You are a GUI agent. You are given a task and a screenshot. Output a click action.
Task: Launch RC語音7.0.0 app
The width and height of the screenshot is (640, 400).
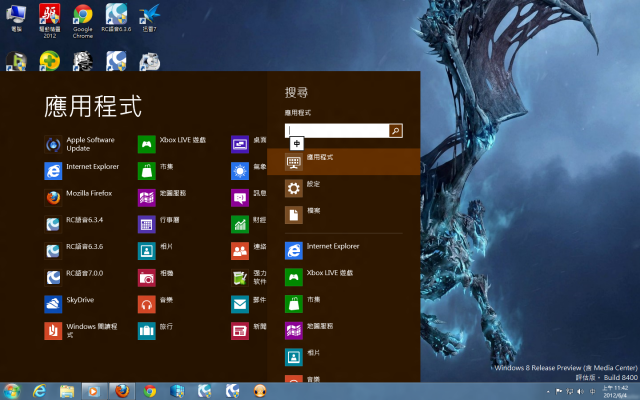pos(73,277)
